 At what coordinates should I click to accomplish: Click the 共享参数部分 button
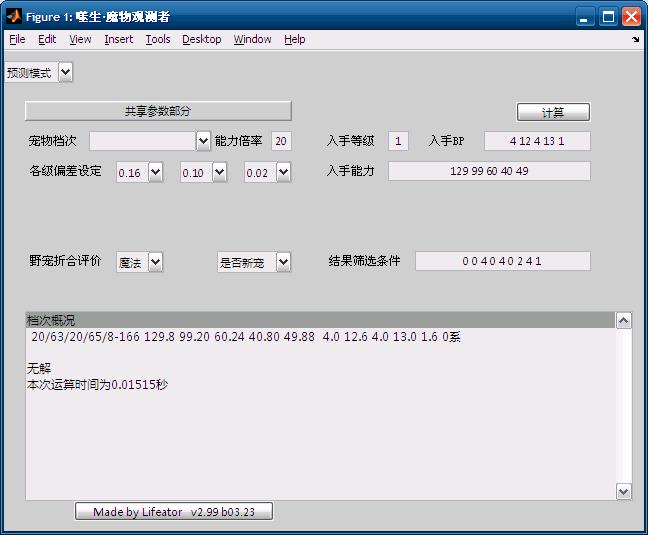point(158,111)
